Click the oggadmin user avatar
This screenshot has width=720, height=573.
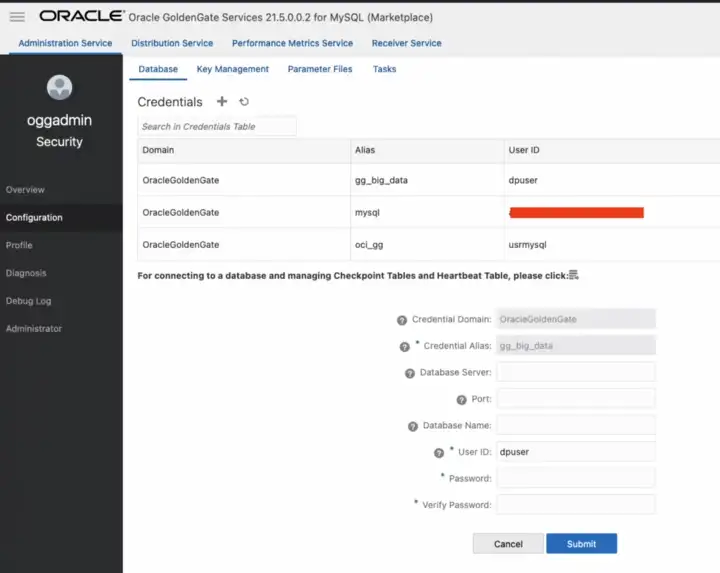pos(59,87)
